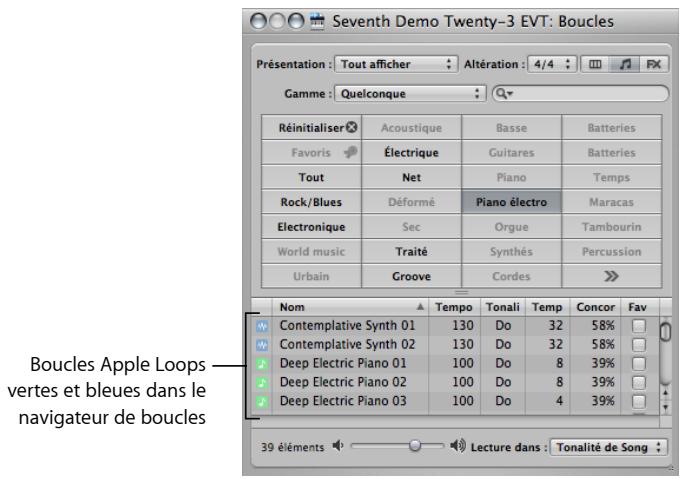Select the music note view button
The width and height of the screenshot is (687, 479).
(625, 64)
